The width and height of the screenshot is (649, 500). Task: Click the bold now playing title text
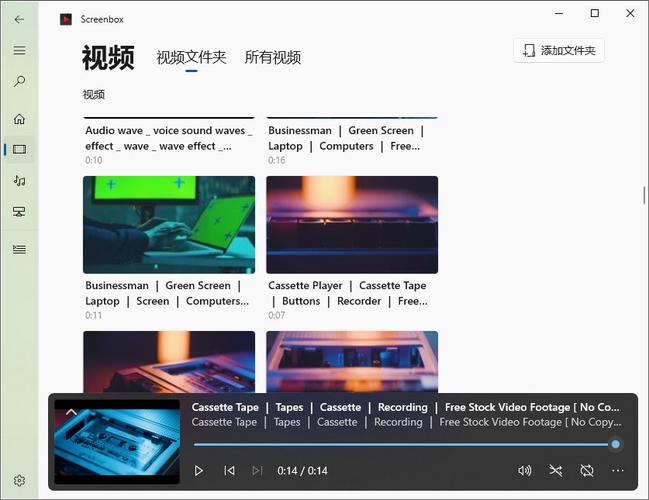(406, 407)
